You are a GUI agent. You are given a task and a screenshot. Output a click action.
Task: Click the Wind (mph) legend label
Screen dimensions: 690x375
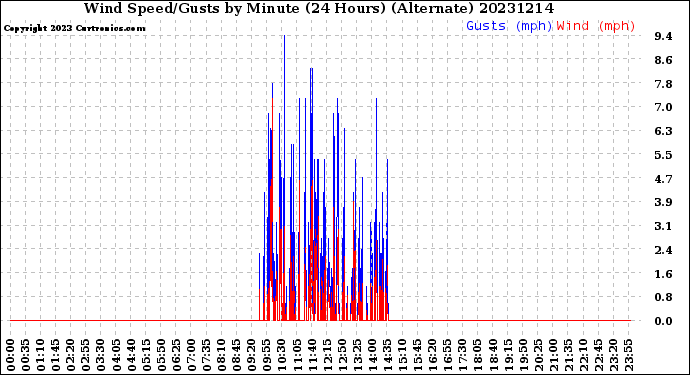pos(595,26)
